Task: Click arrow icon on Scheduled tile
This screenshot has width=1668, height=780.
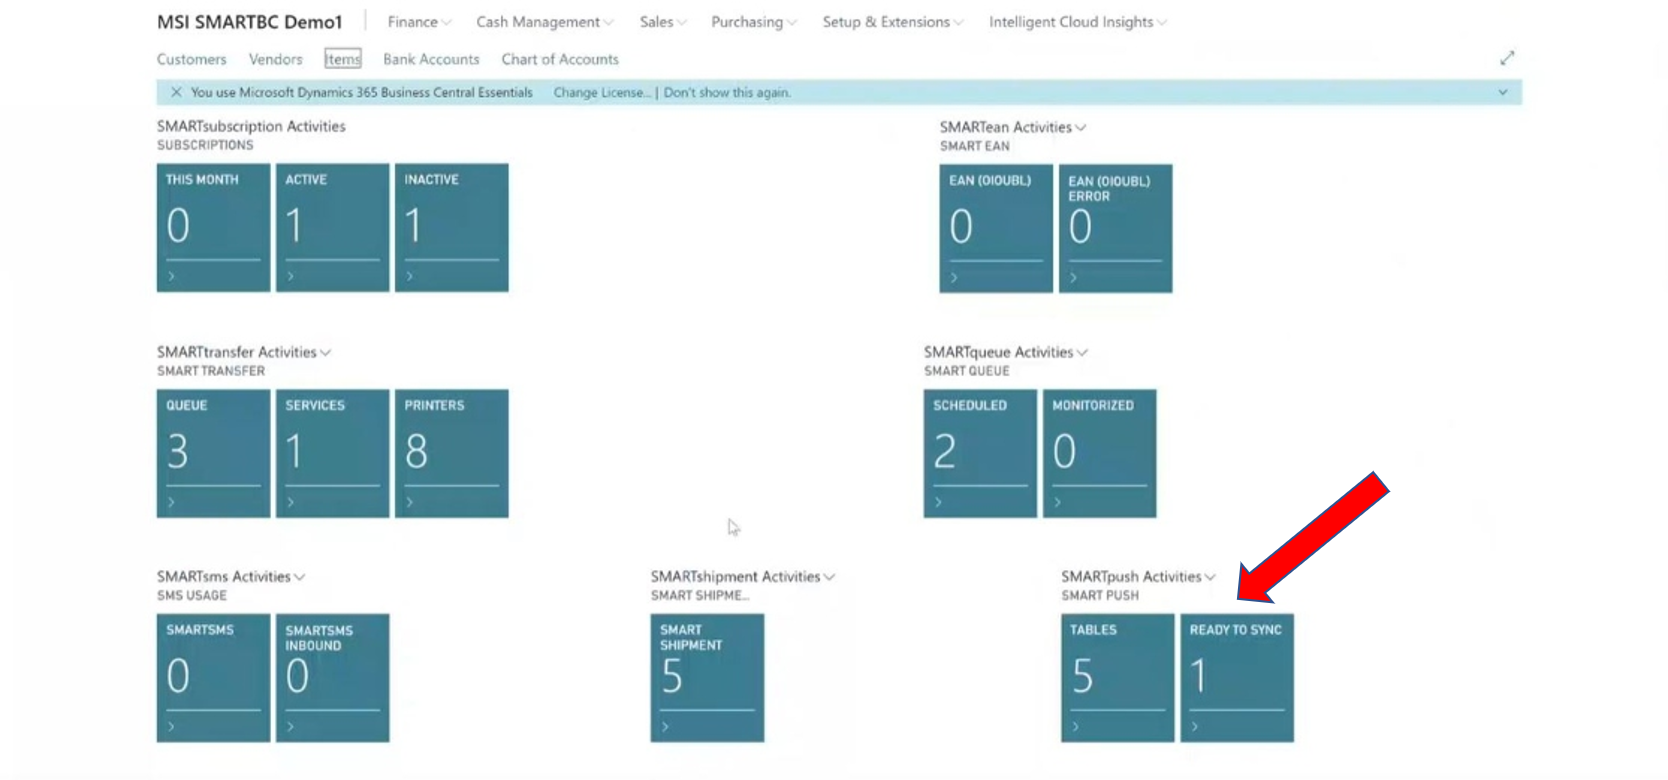Action: pos(938,503)
